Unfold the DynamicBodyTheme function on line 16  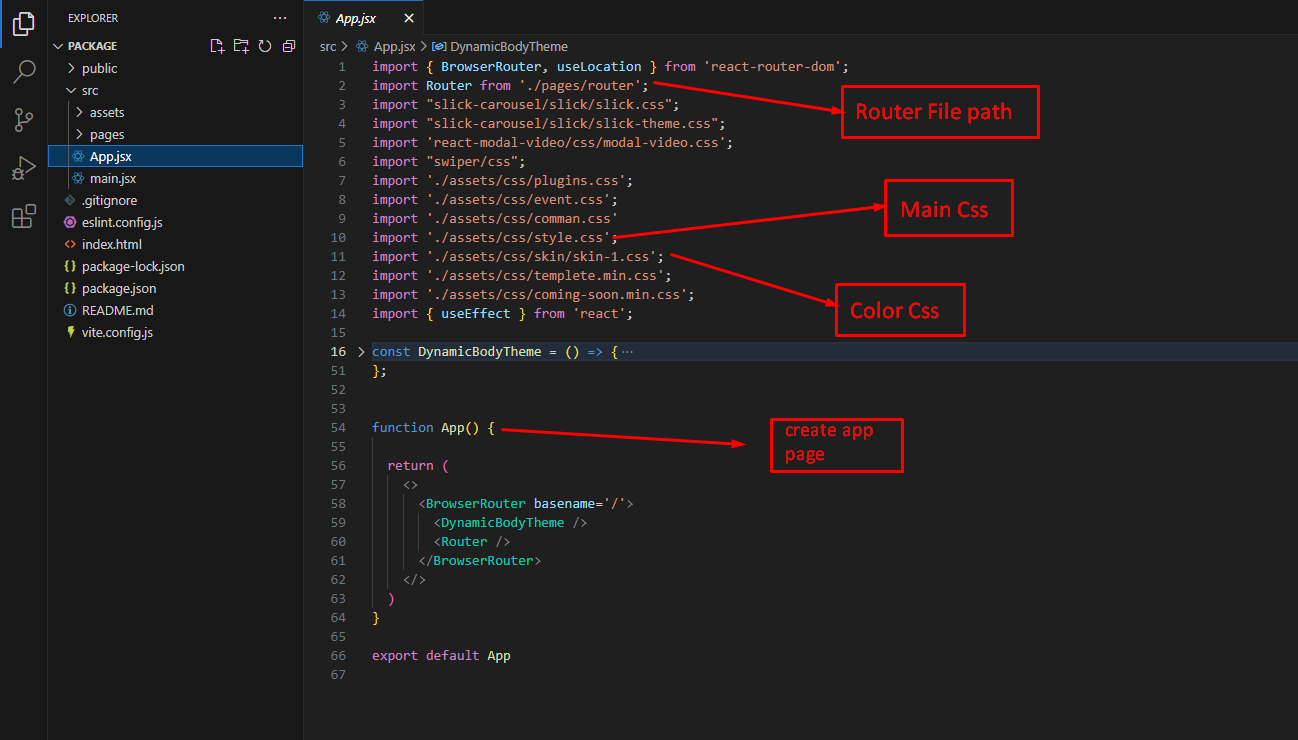(x=361, y=352)
